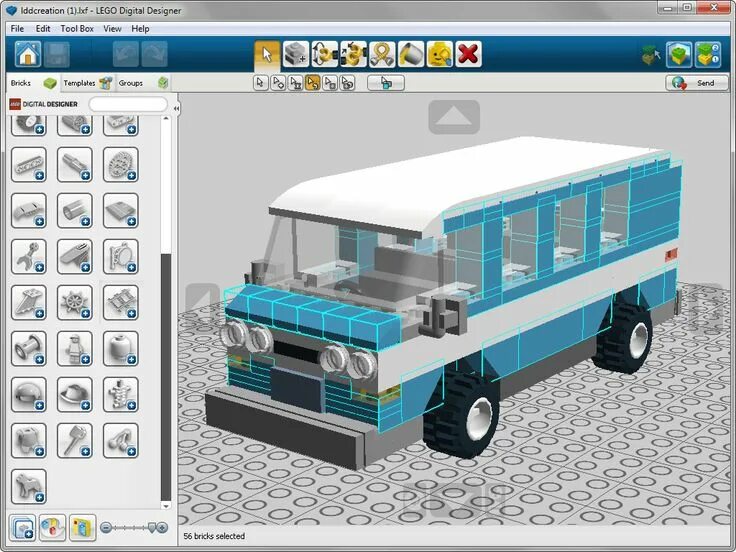The image size is (736, 552).
Task: Expand the skeleton torso brick category
Action: pos(121,395)
